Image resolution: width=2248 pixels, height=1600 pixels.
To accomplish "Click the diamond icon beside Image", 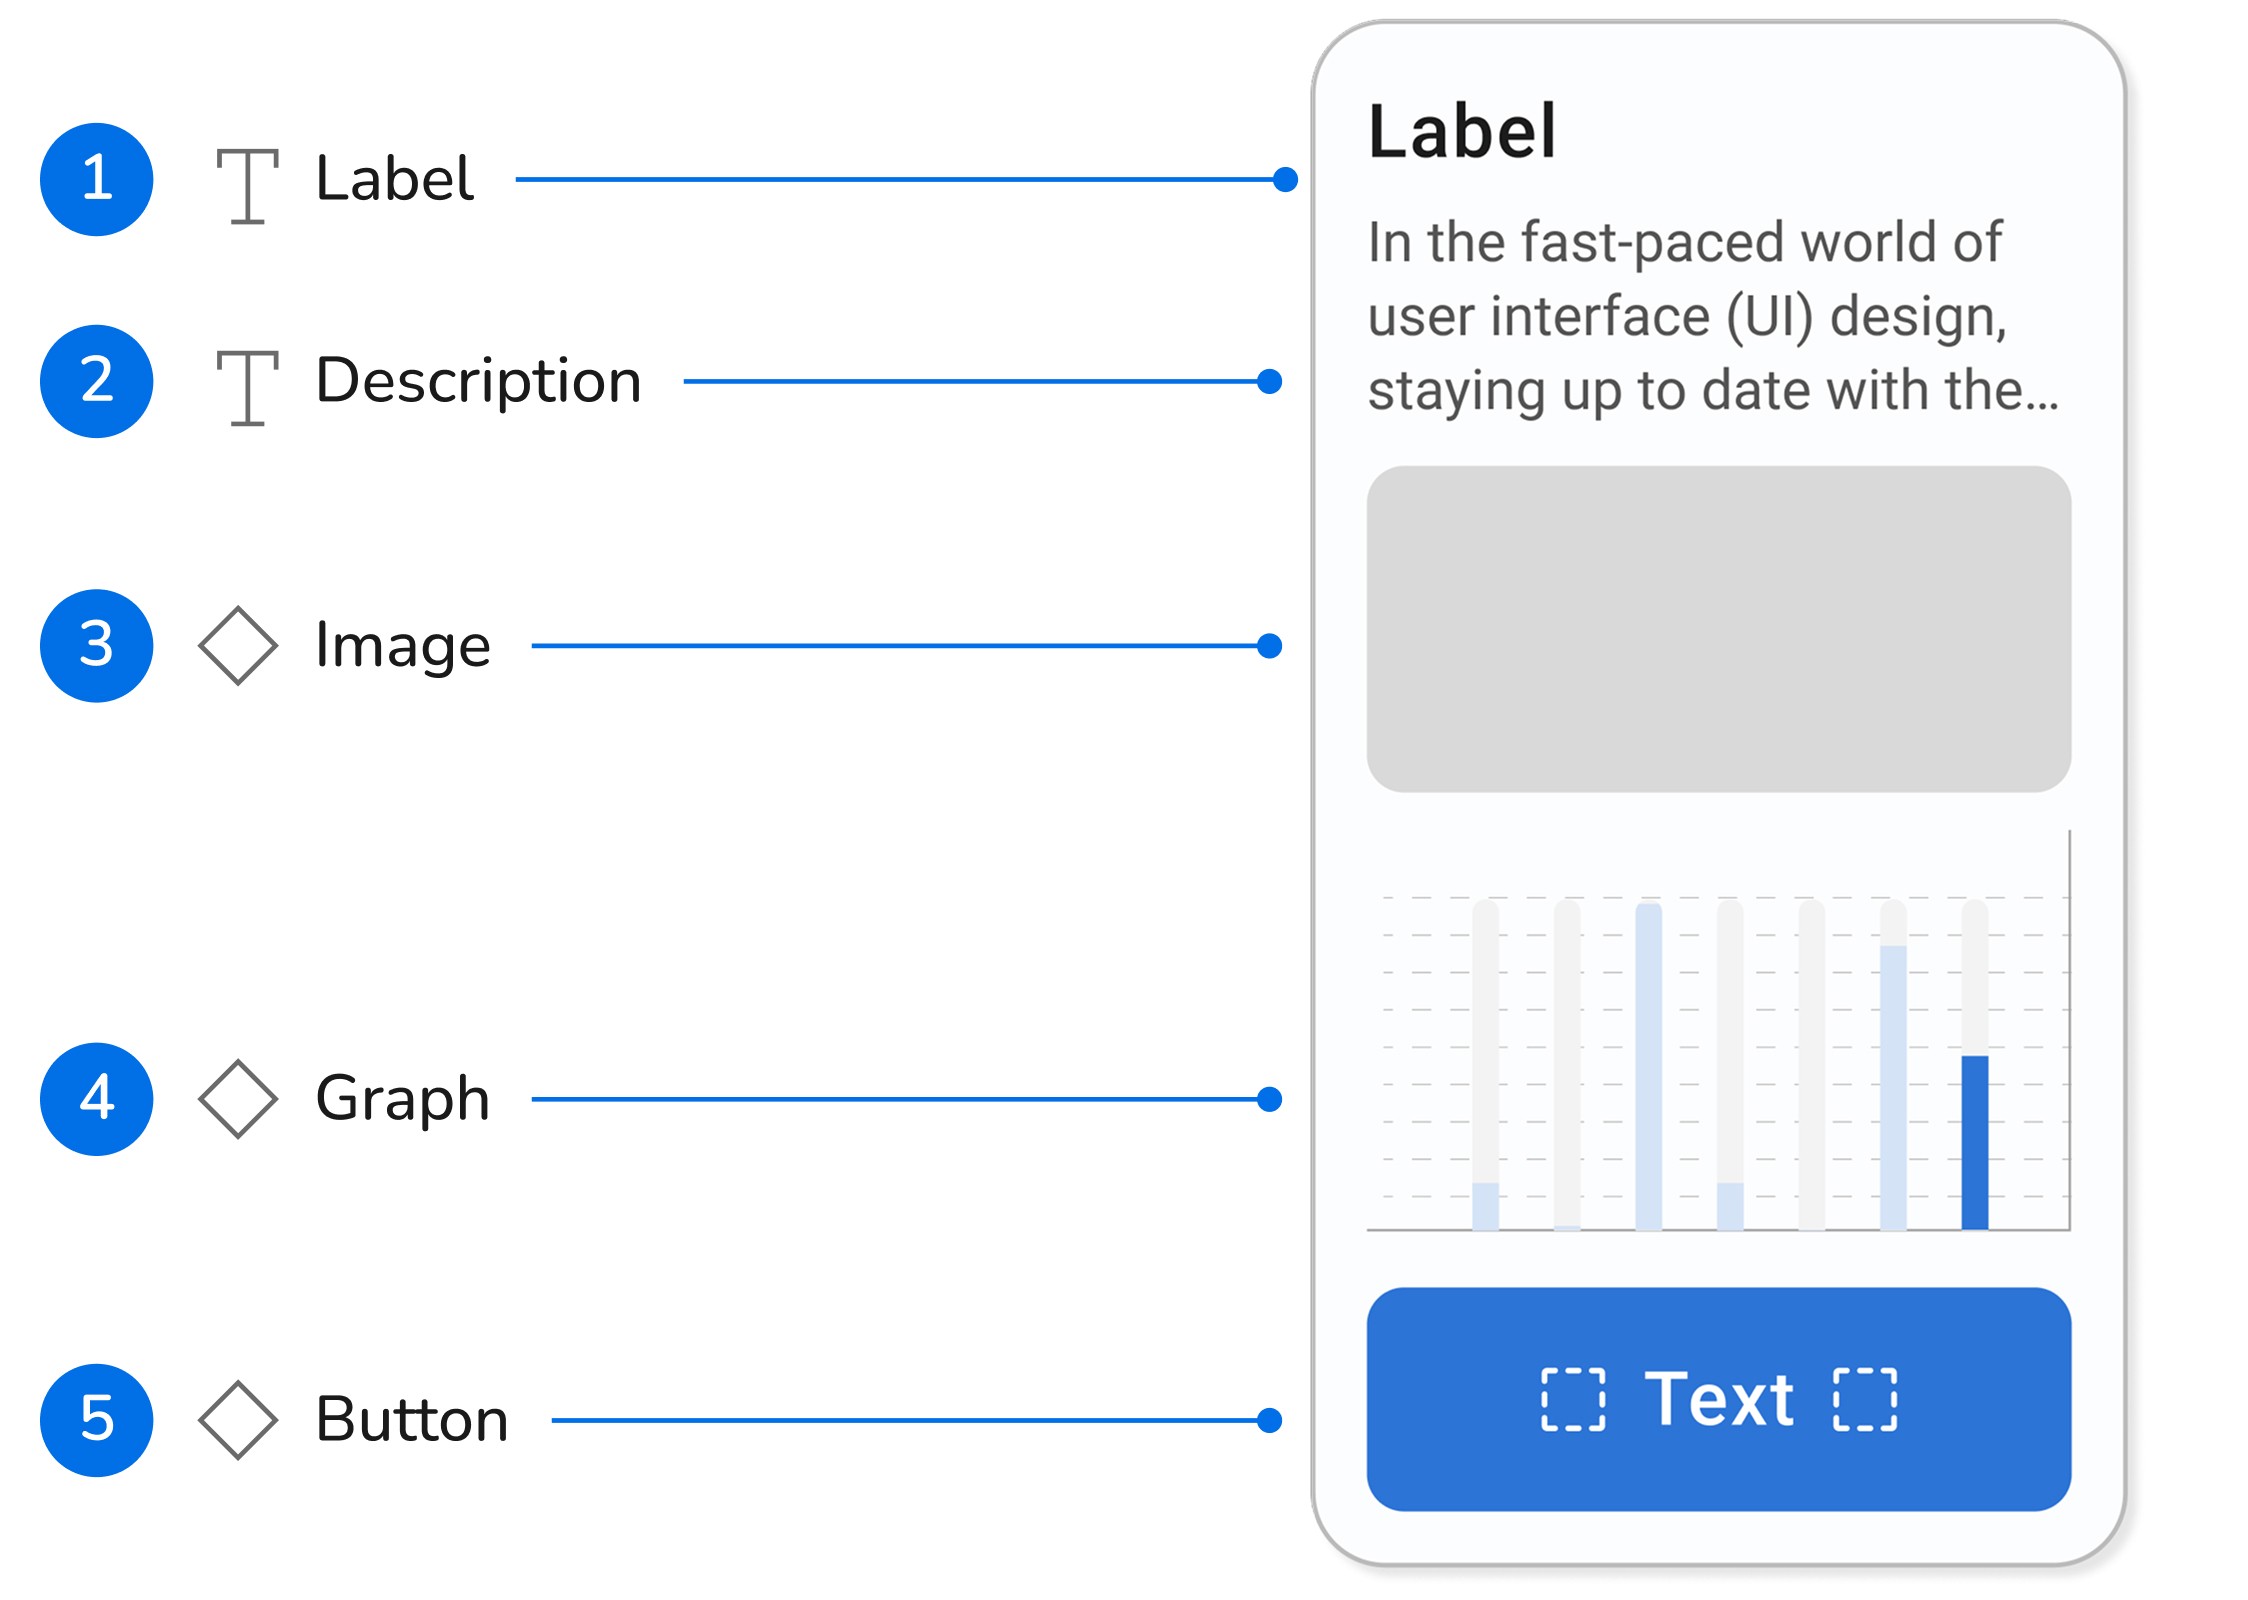I will (238, 646).
